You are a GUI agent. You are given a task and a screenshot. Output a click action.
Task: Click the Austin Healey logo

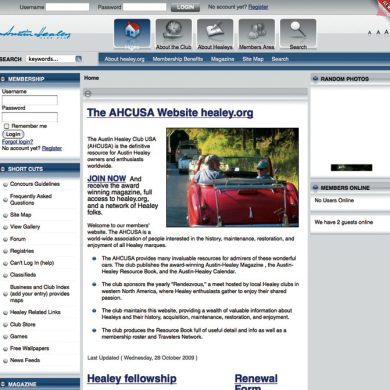coord(35,33)
